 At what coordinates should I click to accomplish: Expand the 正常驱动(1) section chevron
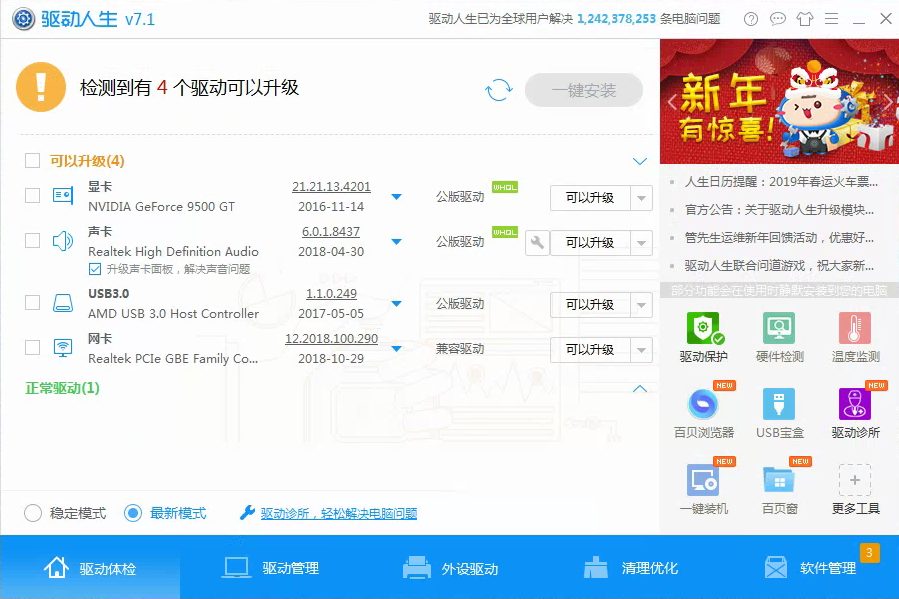(639, 389)
